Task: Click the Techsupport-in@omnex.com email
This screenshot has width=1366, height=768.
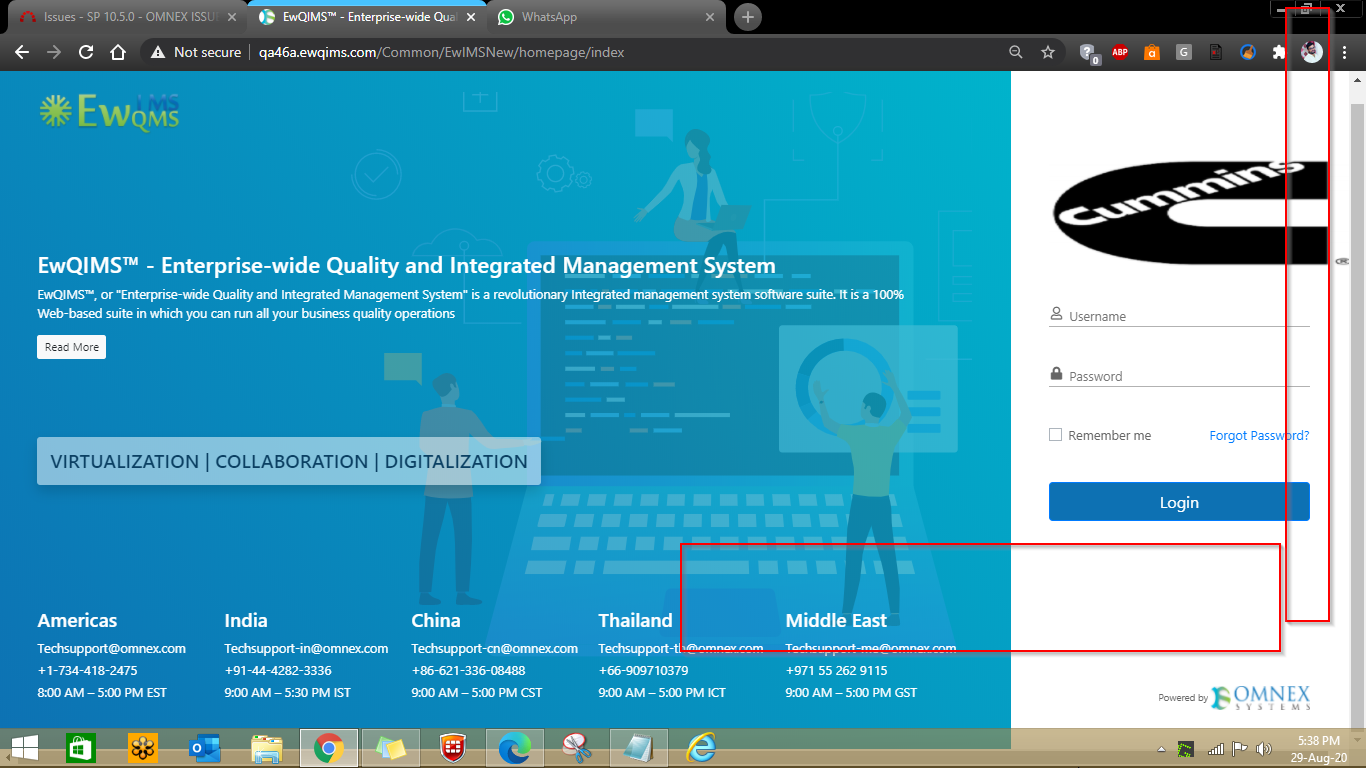Action: (306, 648)
